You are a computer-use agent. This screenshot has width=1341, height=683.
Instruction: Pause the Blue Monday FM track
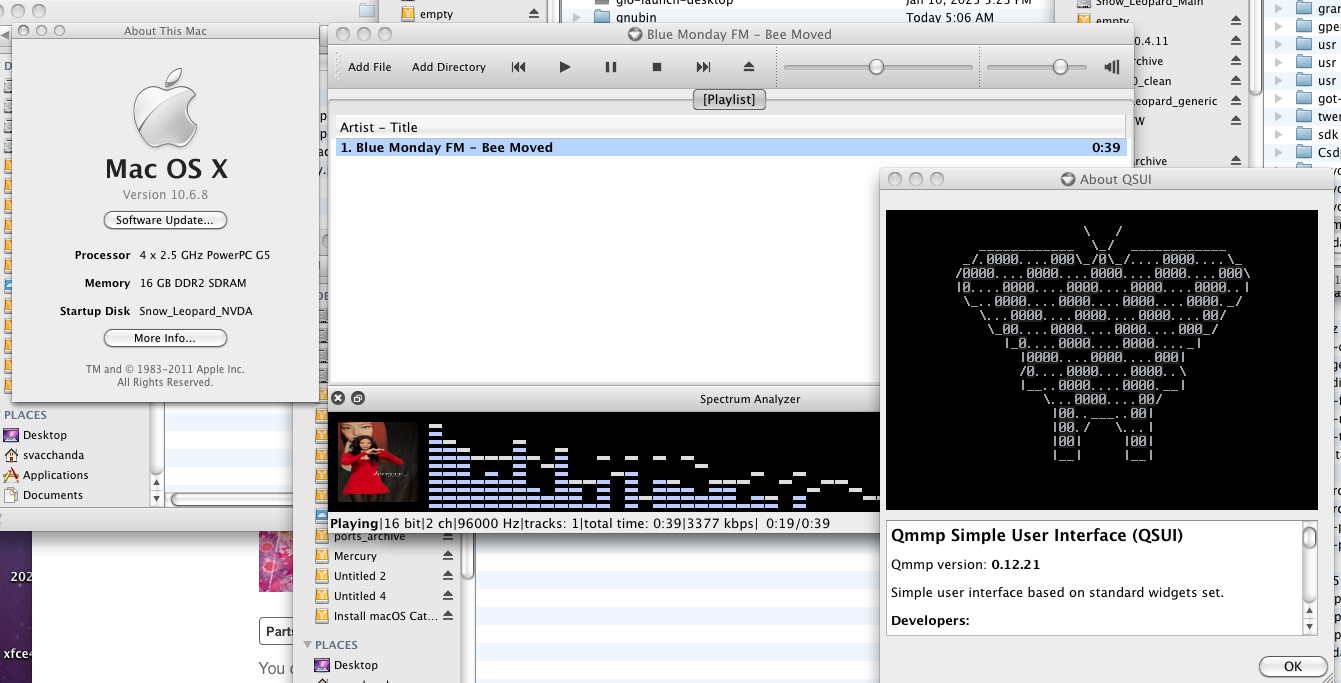pyautogui.click(x=611, y=67)
